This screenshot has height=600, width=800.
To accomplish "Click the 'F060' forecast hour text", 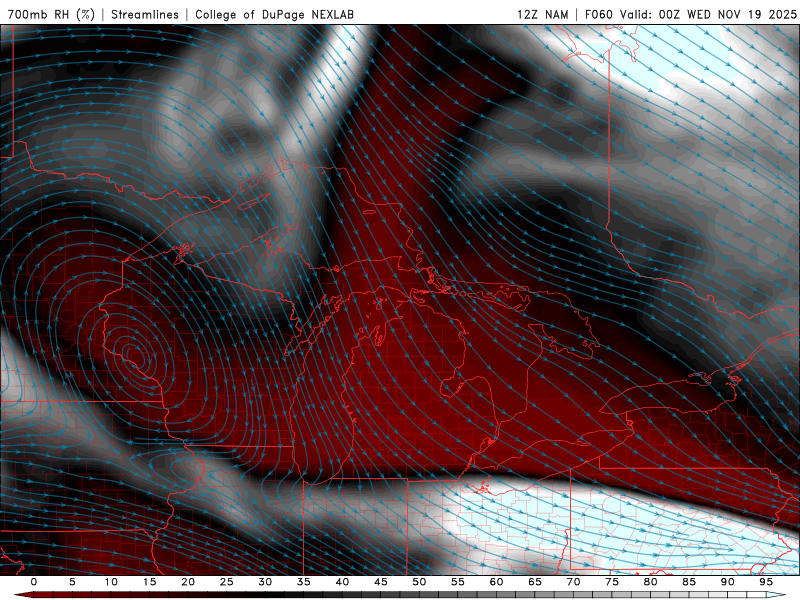I will (x=598, y=14).
